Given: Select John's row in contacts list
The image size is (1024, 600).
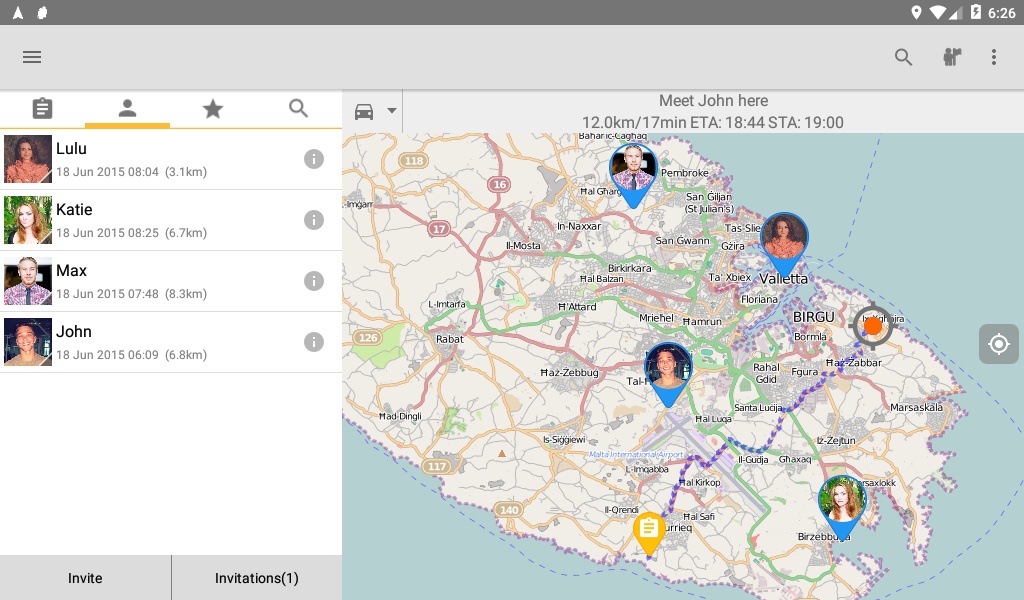Looking at the screenshot, I should [x=171, y=342].
